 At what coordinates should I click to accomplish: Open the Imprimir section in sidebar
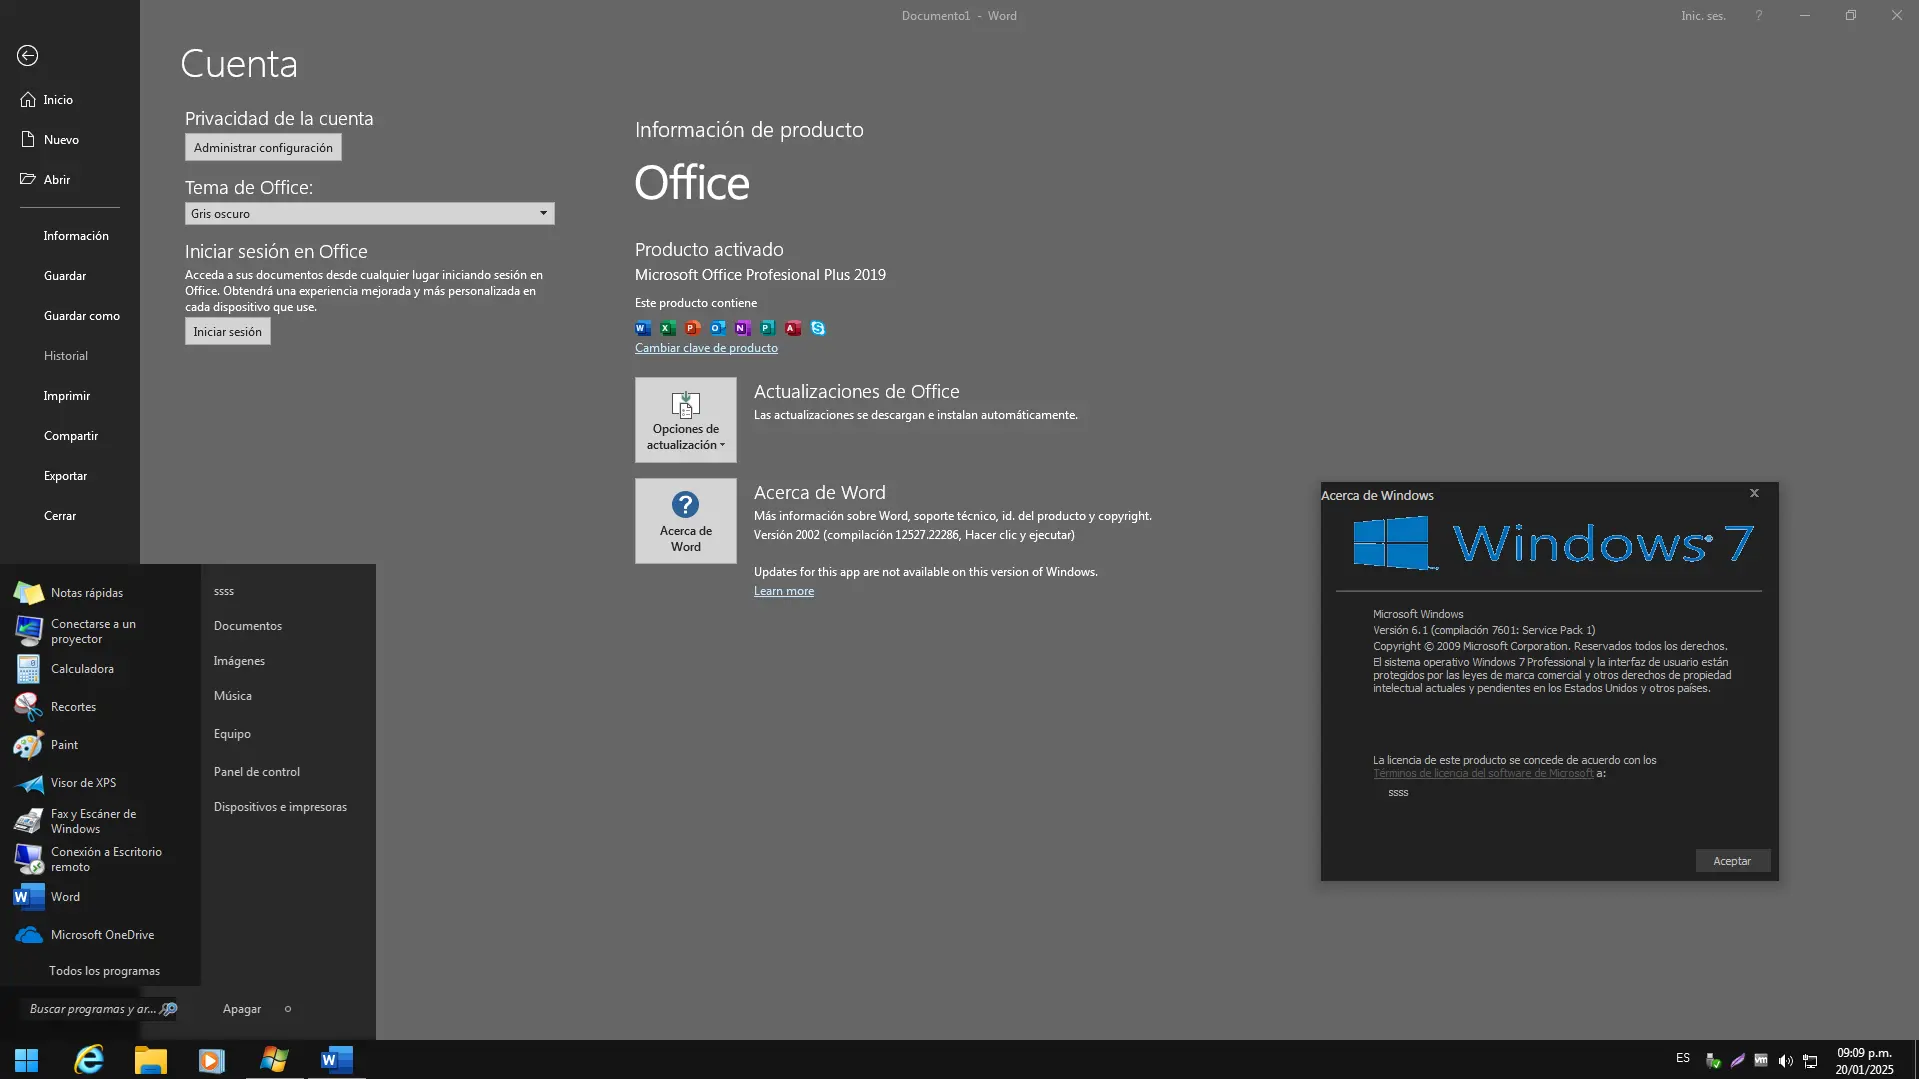[x=67, y=395]
